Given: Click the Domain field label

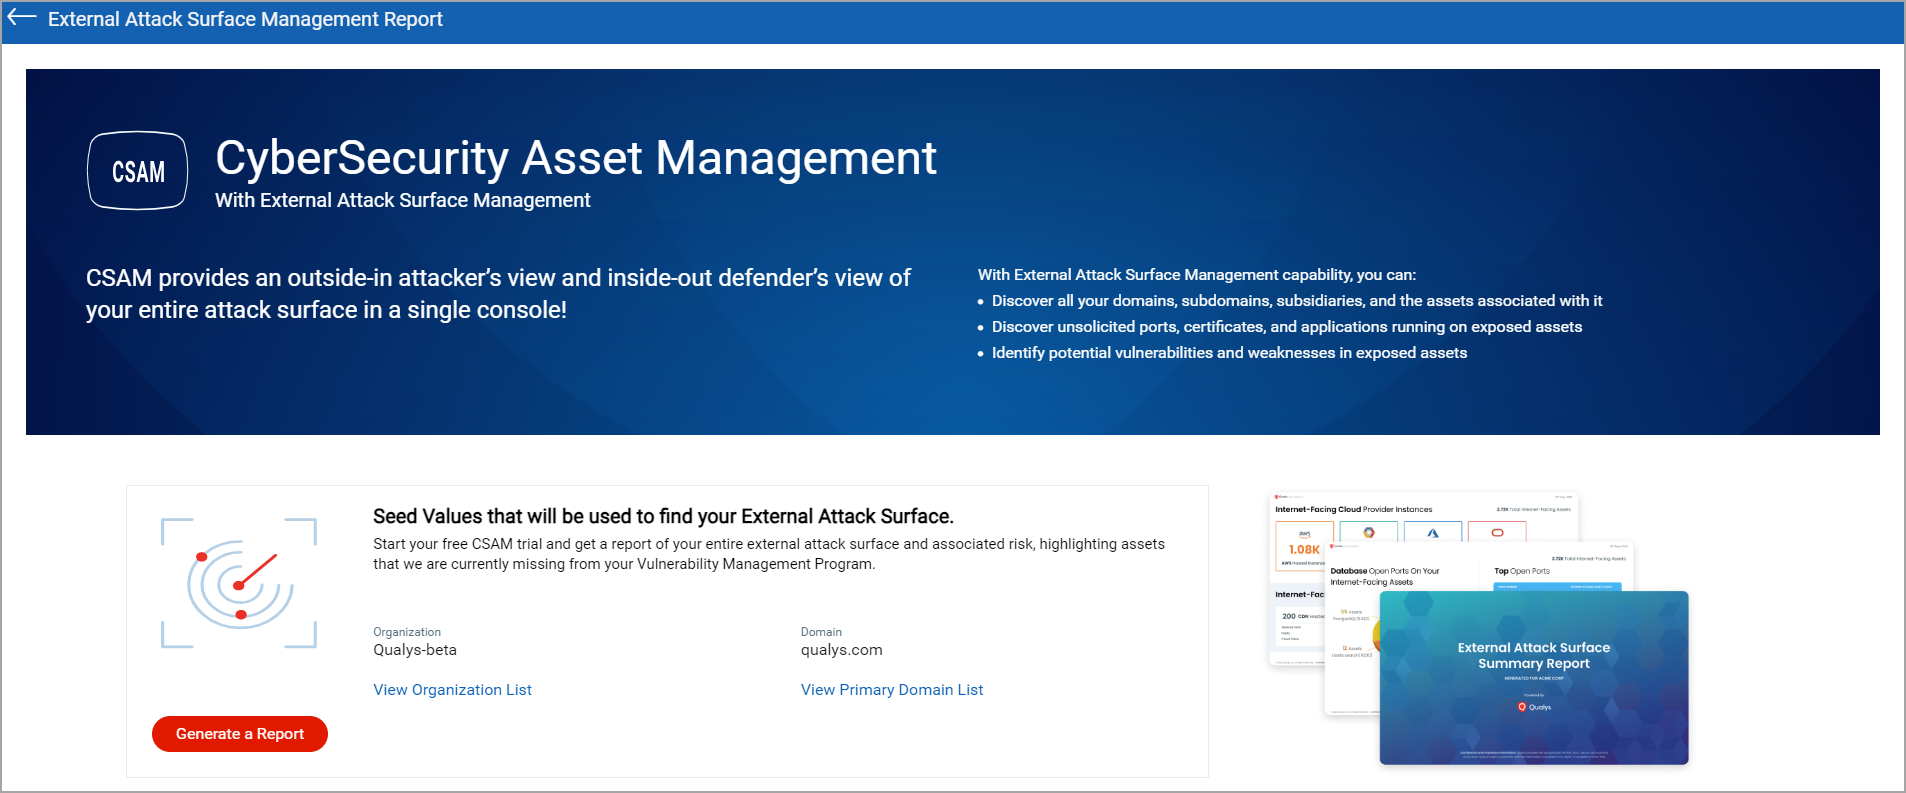Looking at the screenshot, I should coord(821,632).
